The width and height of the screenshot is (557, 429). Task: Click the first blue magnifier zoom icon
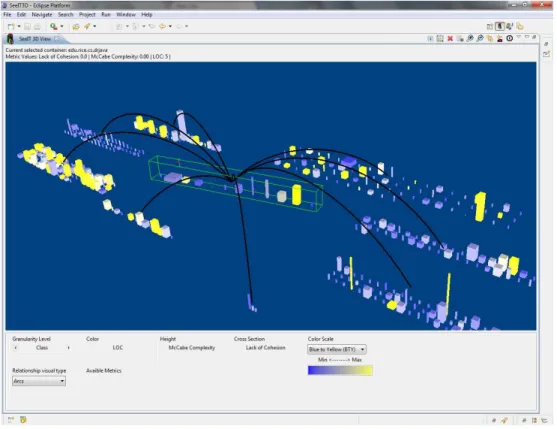pos(470,38)
